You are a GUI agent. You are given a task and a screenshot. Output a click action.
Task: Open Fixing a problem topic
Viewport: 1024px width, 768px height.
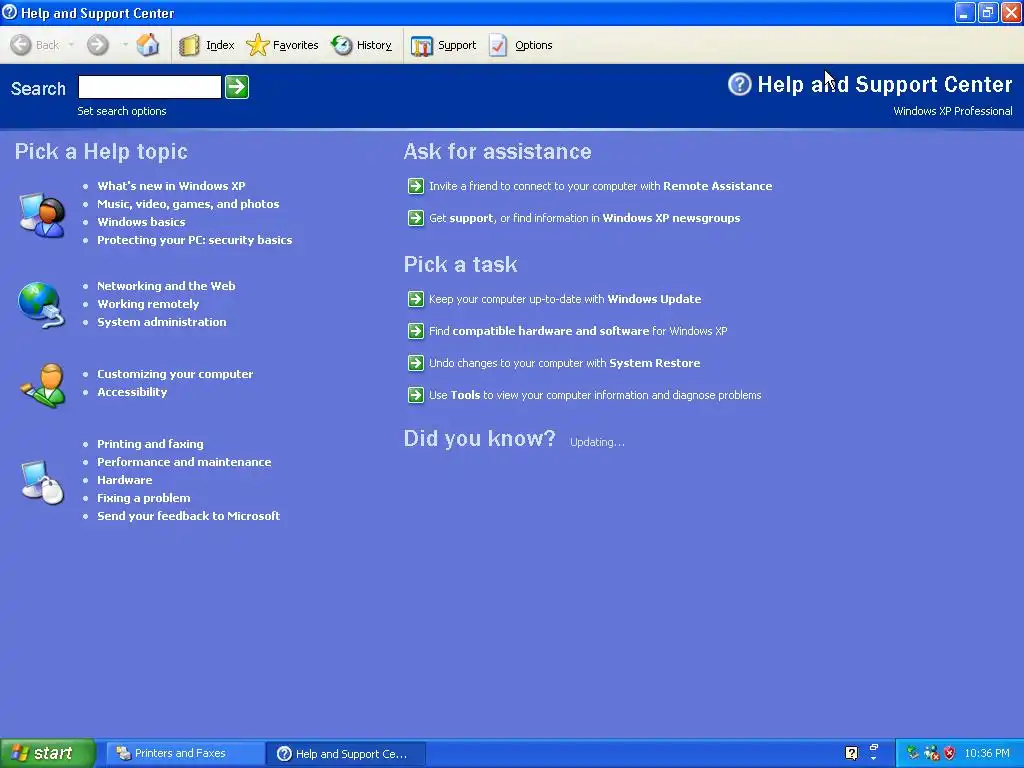144,498
